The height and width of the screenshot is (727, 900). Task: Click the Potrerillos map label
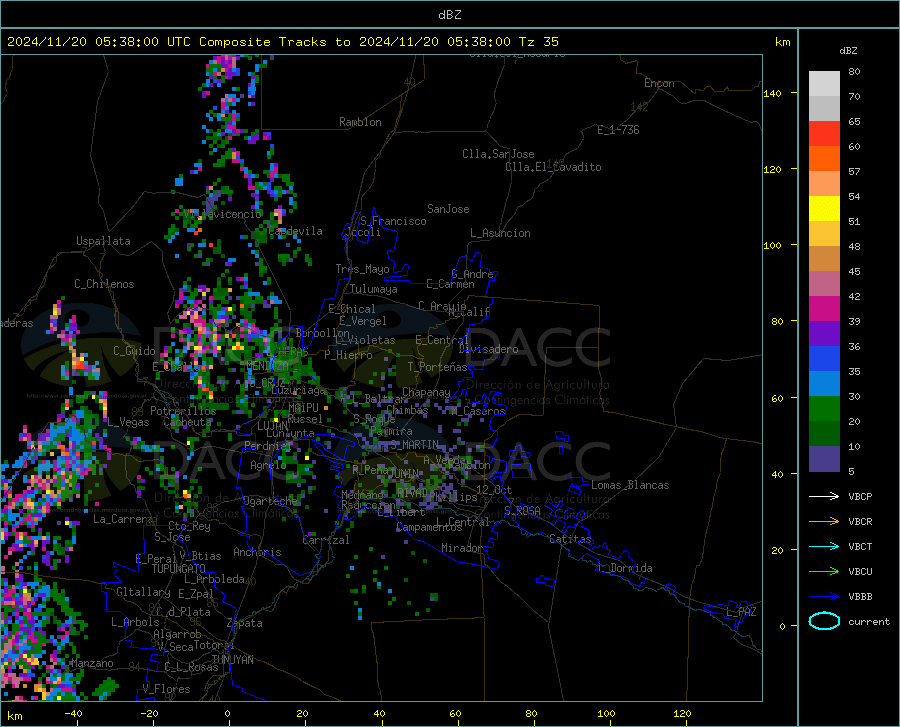pos(183,411)
